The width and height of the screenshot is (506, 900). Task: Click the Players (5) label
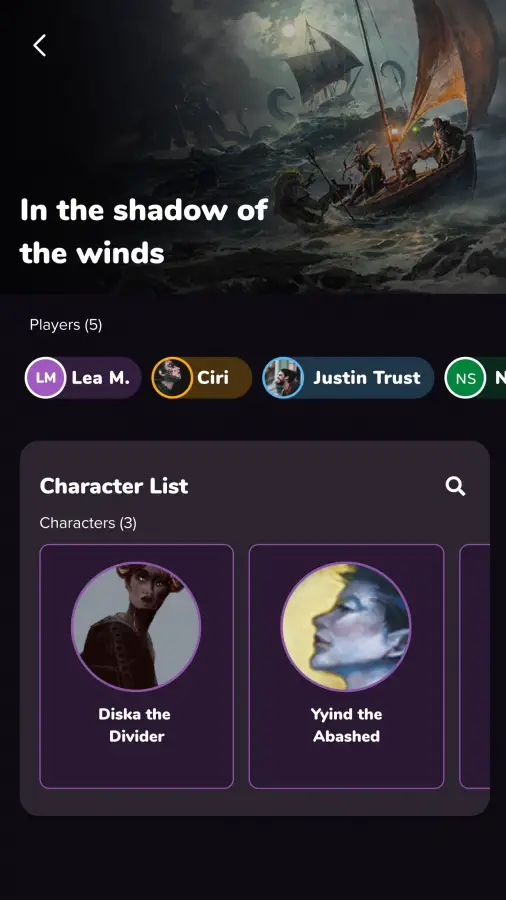[66, 325]
